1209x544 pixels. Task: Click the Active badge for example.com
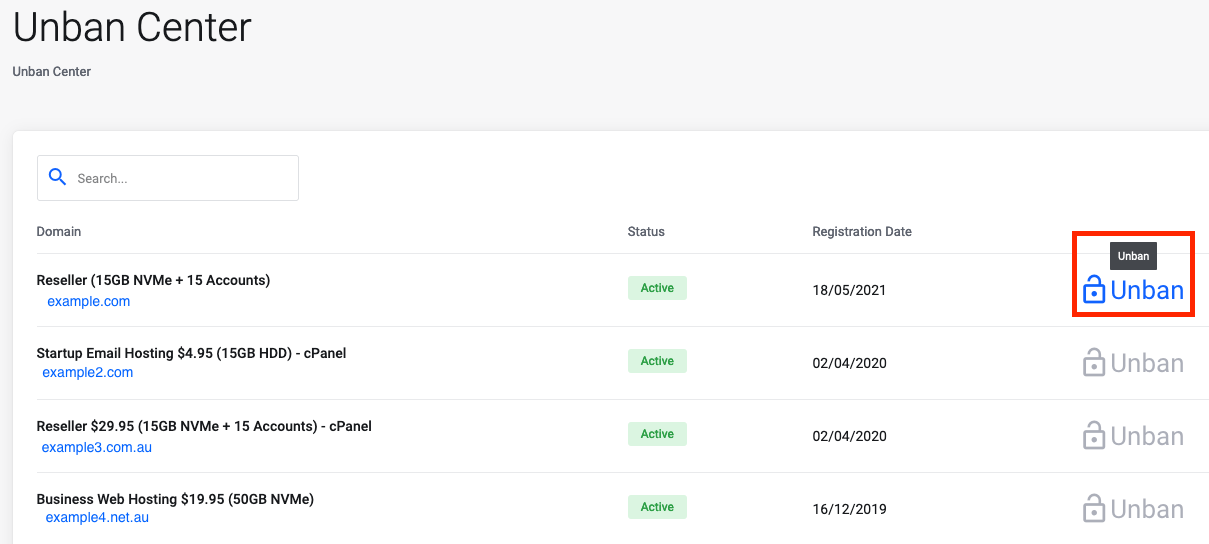tap(657, 288)
